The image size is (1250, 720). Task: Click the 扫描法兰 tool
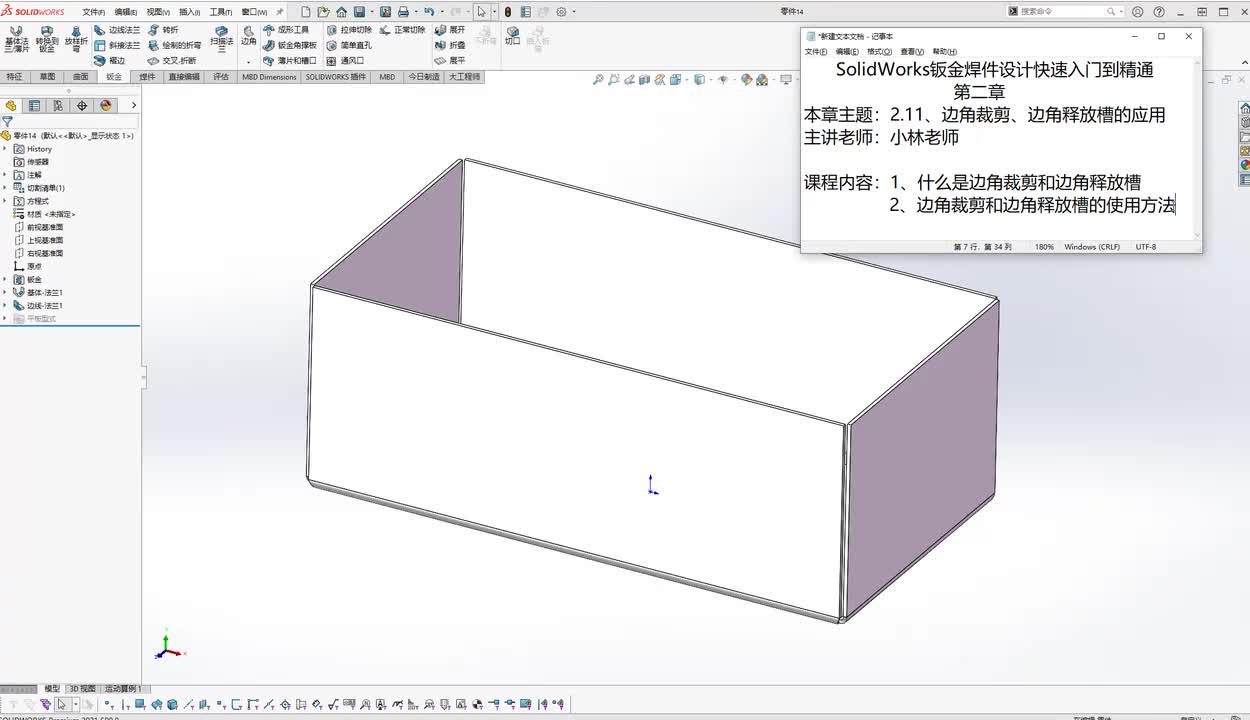click(221, 39)
